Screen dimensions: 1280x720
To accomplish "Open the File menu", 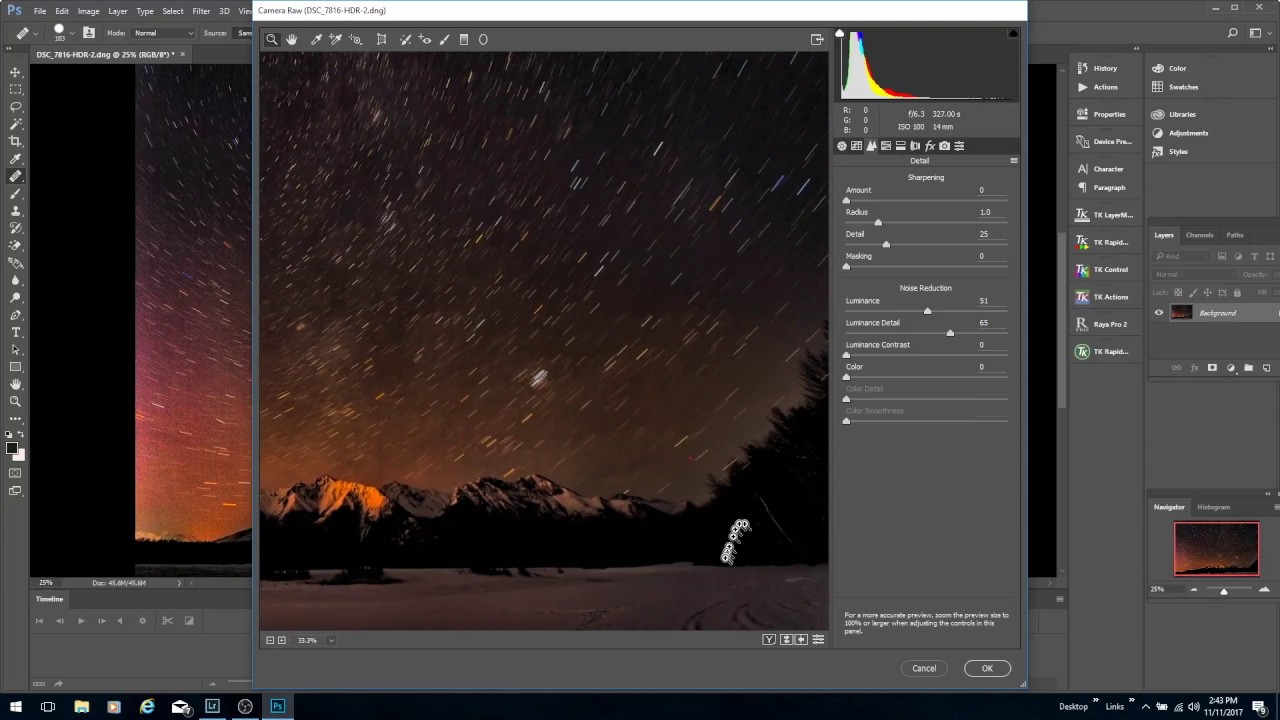I will pyautogui.click(x=39, y=11).
